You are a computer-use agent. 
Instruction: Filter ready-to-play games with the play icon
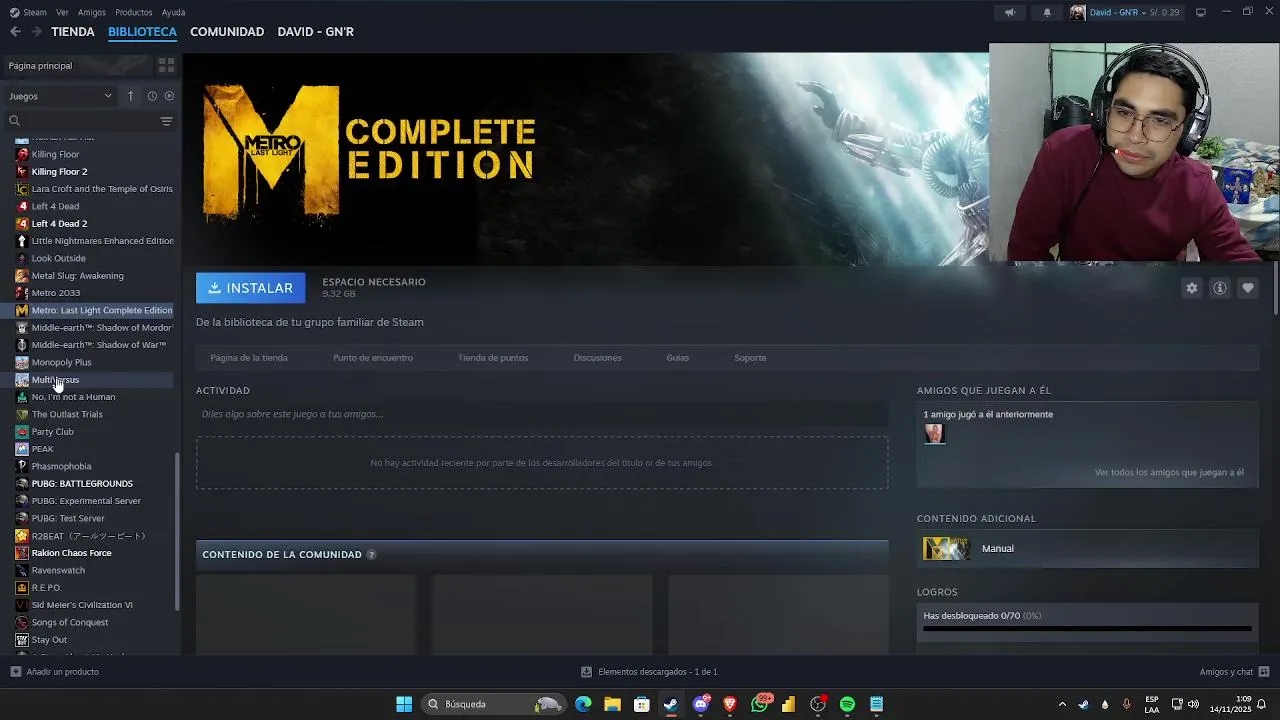coord(169,96)
